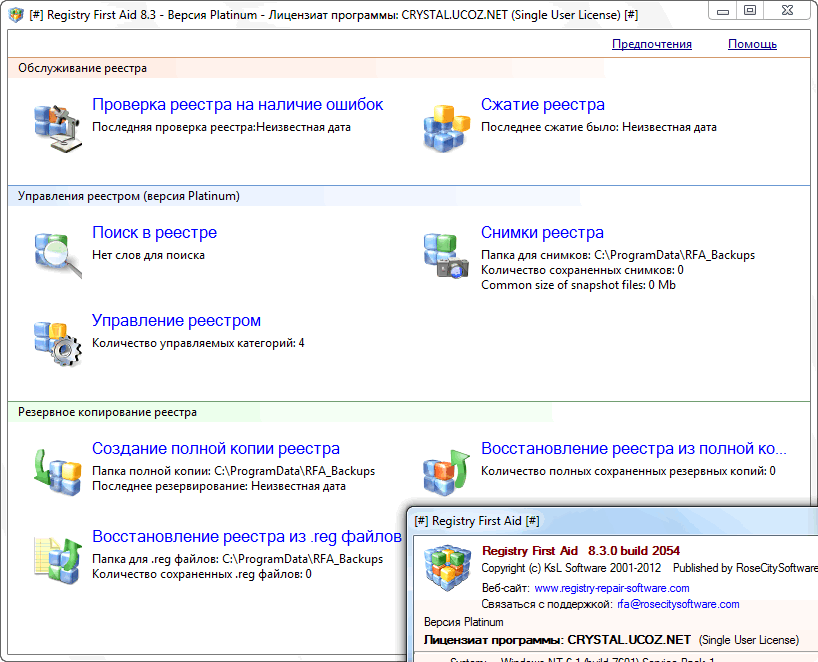Open Снимки реестра link
The width and height of the screenshot is (818, 662).
coord(542,232)
